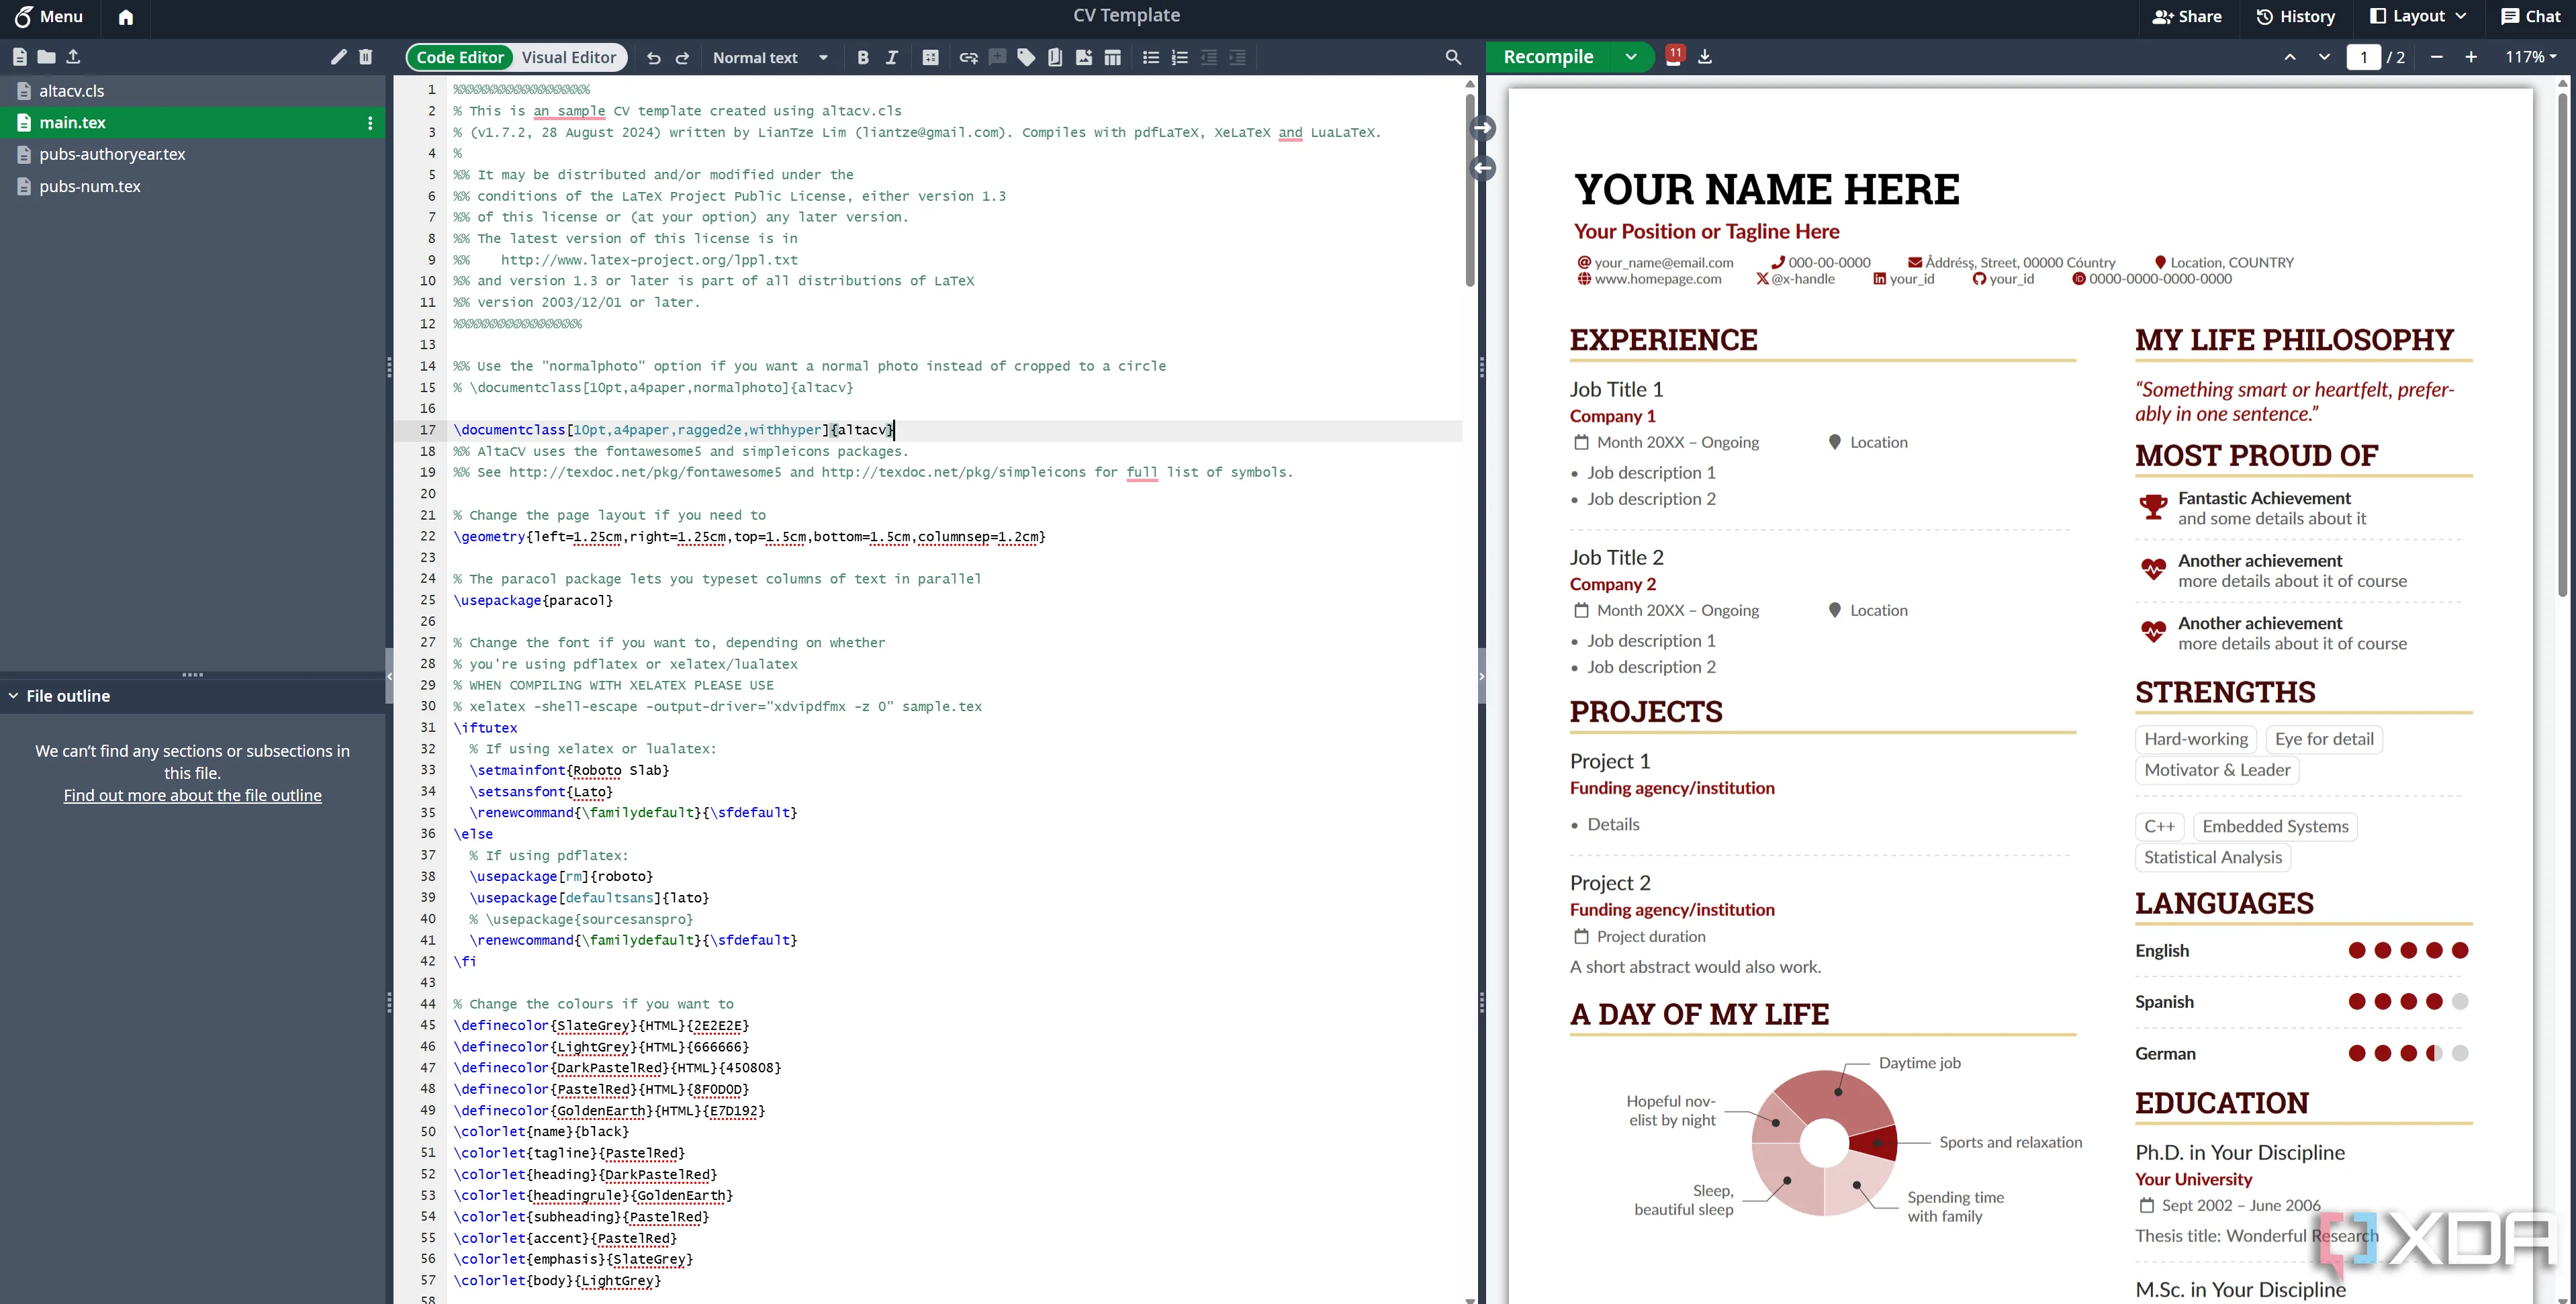Screen dimensions: 2576x1304
Task: Click the insert table icon
Action: [1112, 58]
